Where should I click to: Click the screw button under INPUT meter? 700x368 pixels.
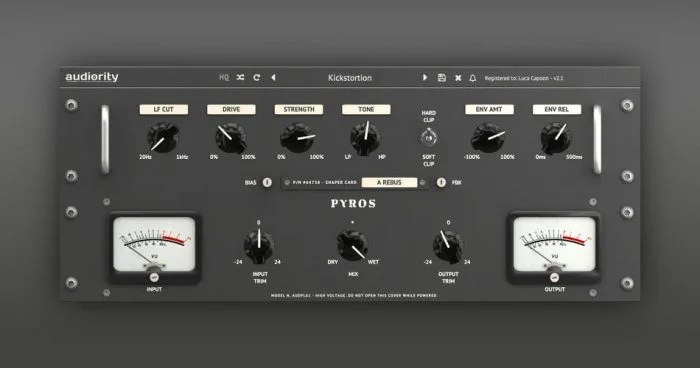point(154,277)
